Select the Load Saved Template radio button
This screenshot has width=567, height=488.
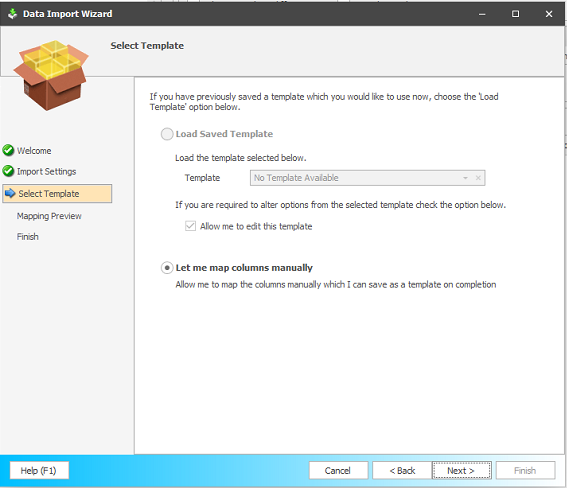point(167,134)
